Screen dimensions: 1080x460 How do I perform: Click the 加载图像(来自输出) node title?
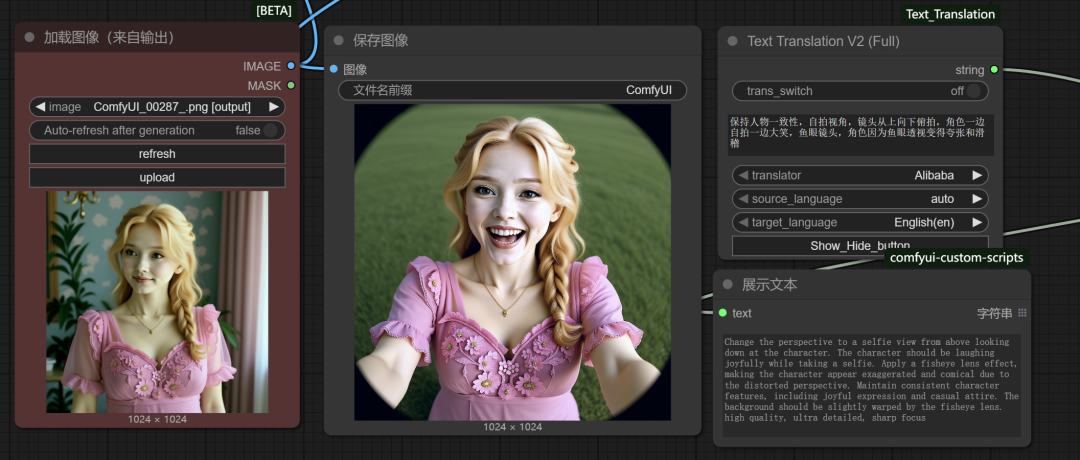point(109,38)
